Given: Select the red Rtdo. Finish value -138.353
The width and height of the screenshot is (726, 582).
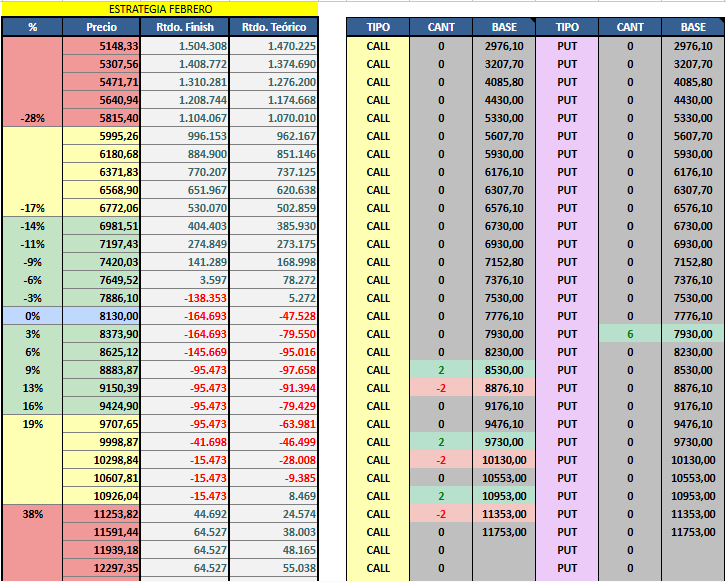Looking at the screenshot, I should (185, 298).
